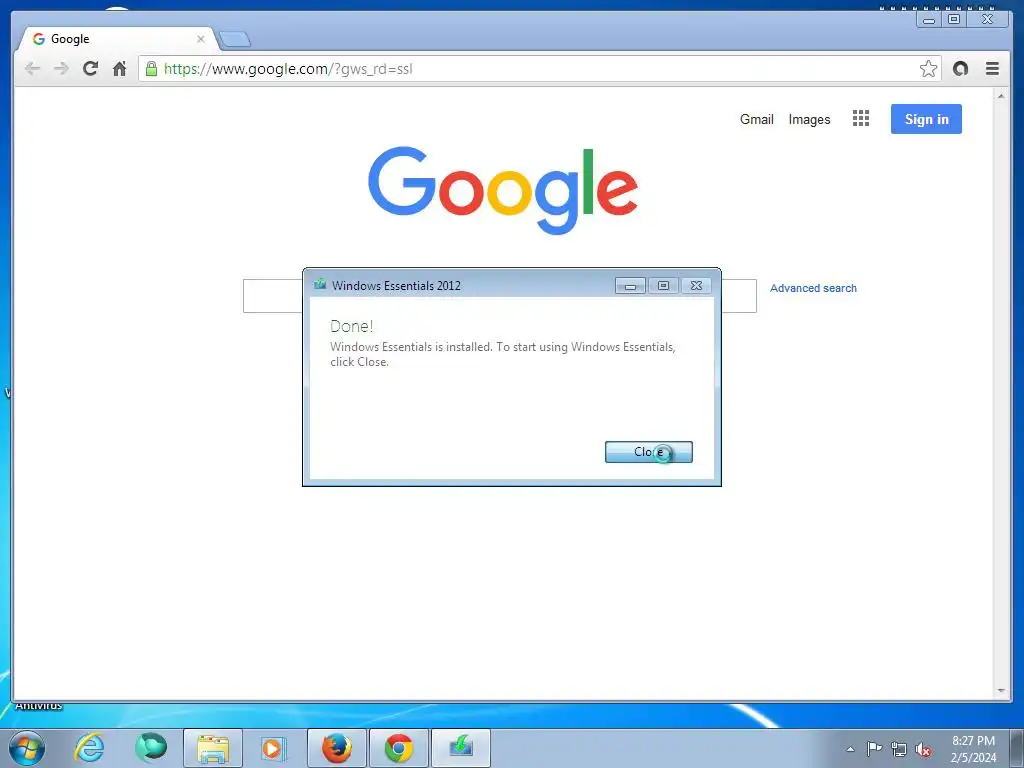Viewport: 1024px width, 768px height.
Task: Bookmark this page with the star icon
Action: (928, 69)
